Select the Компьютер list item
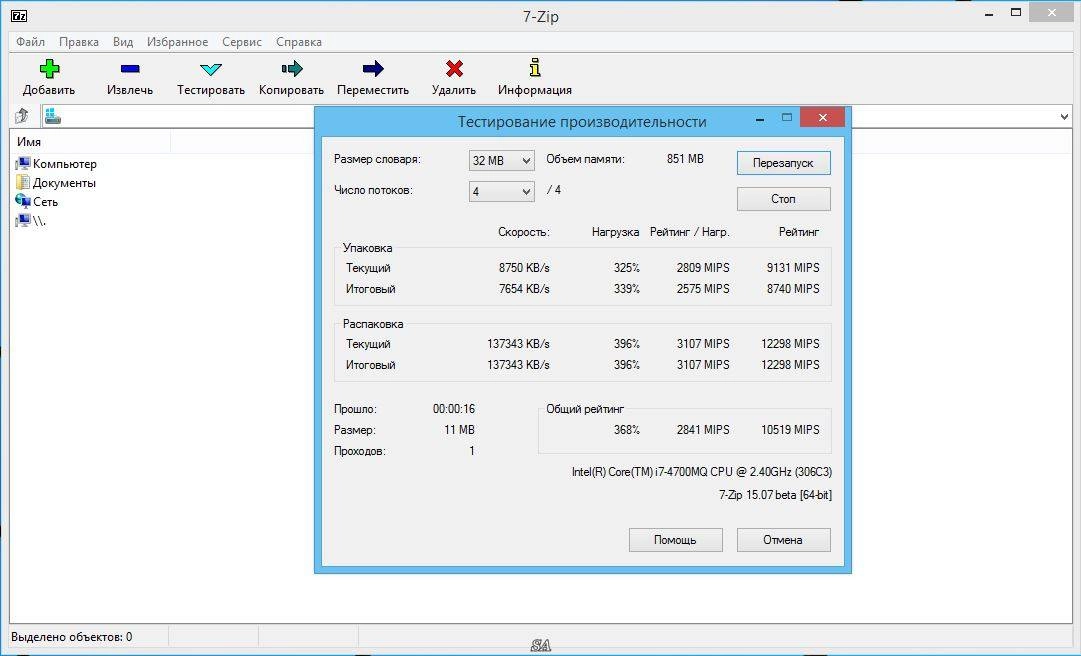Viewport: 1081px width, 656px height. [x=65, y=164]
